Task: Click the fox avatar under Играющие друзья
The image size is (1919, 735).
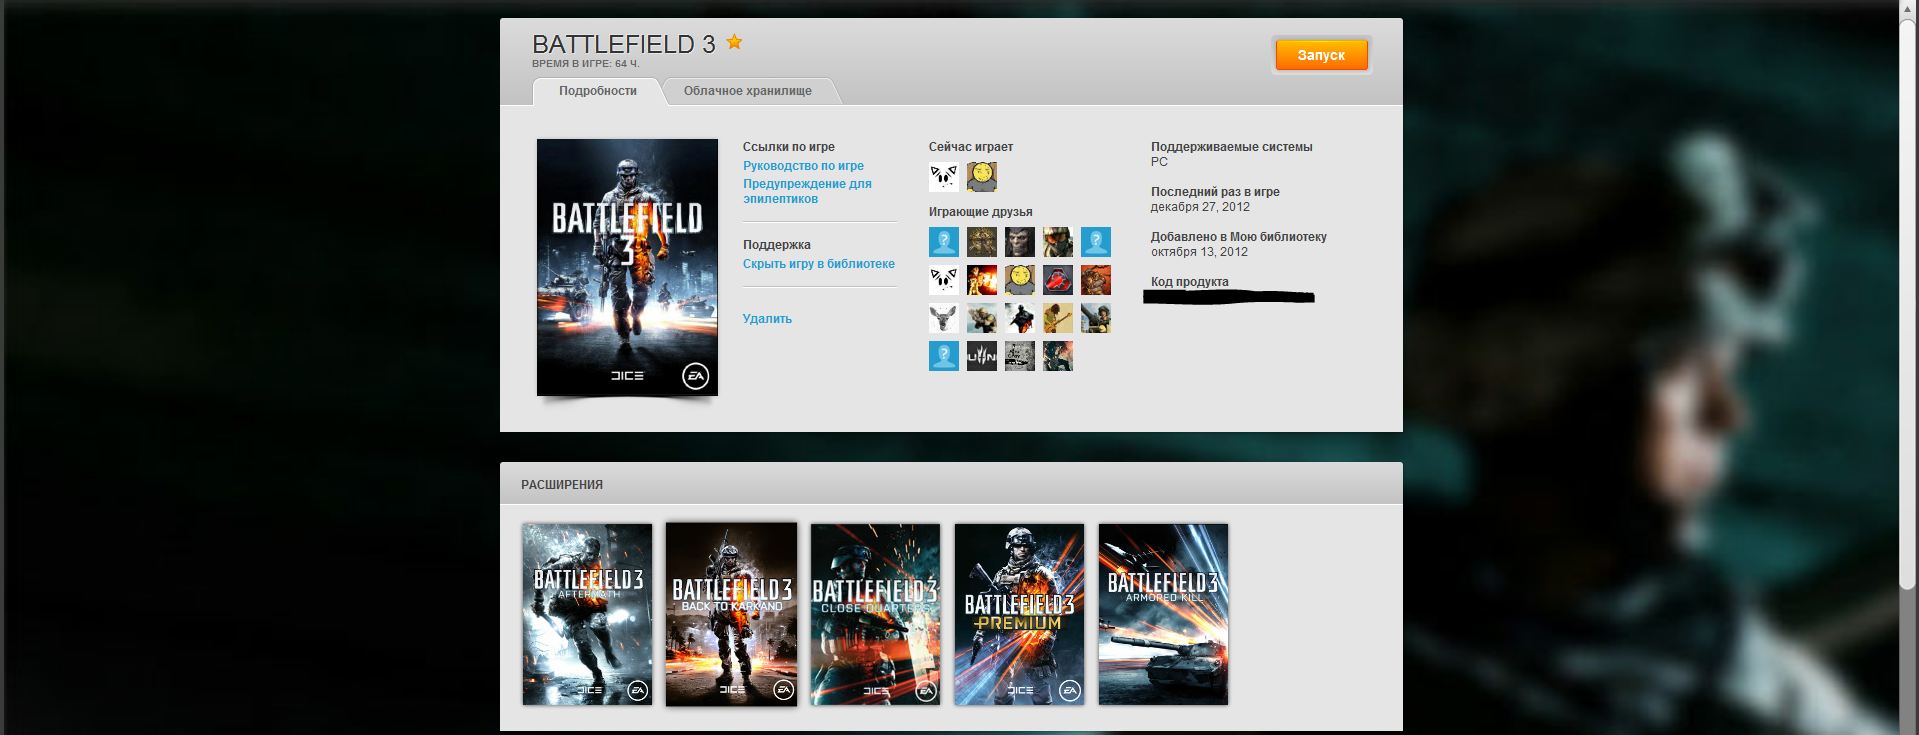Action: 944,280
